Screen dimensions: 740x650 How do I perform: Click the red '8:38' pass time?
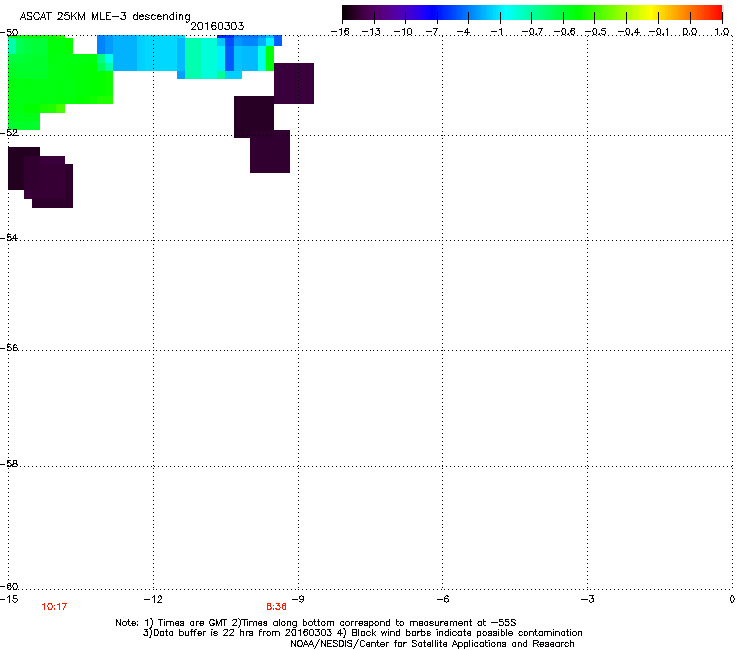(x=277, y=607)
